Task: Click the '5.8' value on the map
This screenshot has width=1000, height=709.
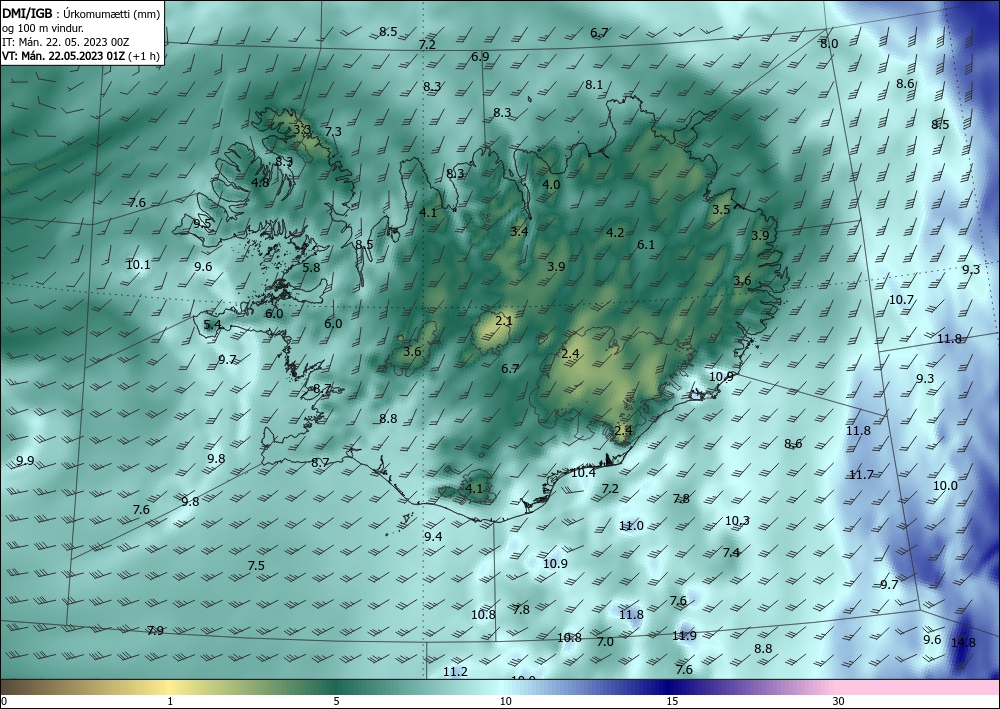Action: click(x=311, y=268)
